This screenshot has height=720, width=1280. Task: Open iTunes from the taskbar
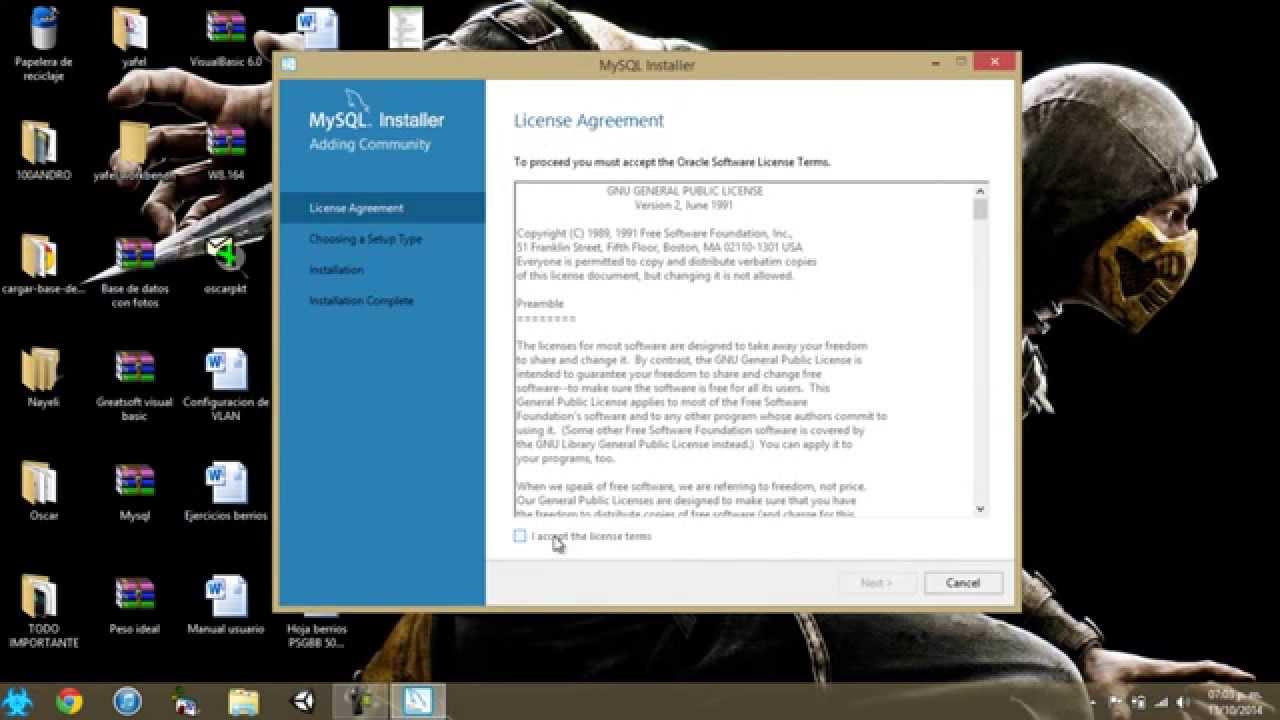coord(127,702)
